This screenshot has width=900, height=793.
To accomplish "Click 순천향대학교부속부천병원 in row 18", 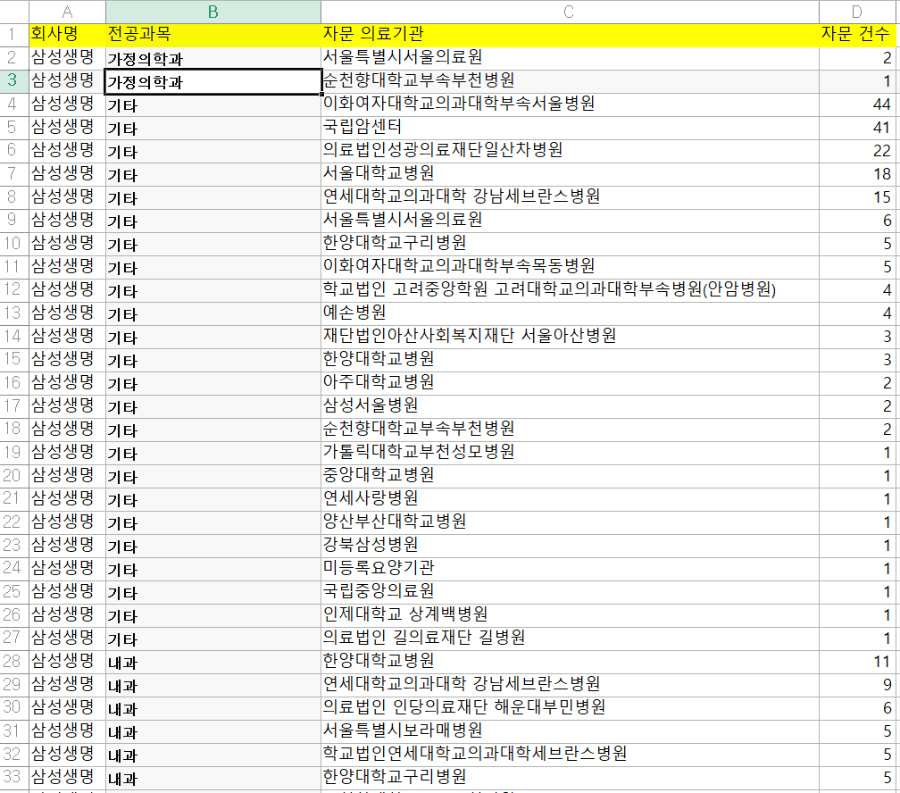I will [x=569, y=429].
